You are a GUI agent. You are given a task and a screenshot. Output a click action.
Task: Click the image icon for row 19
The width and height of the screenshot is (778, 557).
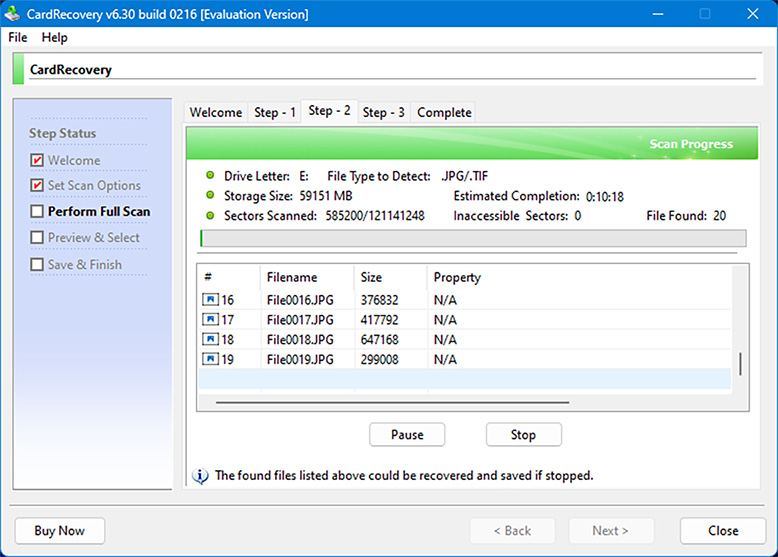click(210, 359)
